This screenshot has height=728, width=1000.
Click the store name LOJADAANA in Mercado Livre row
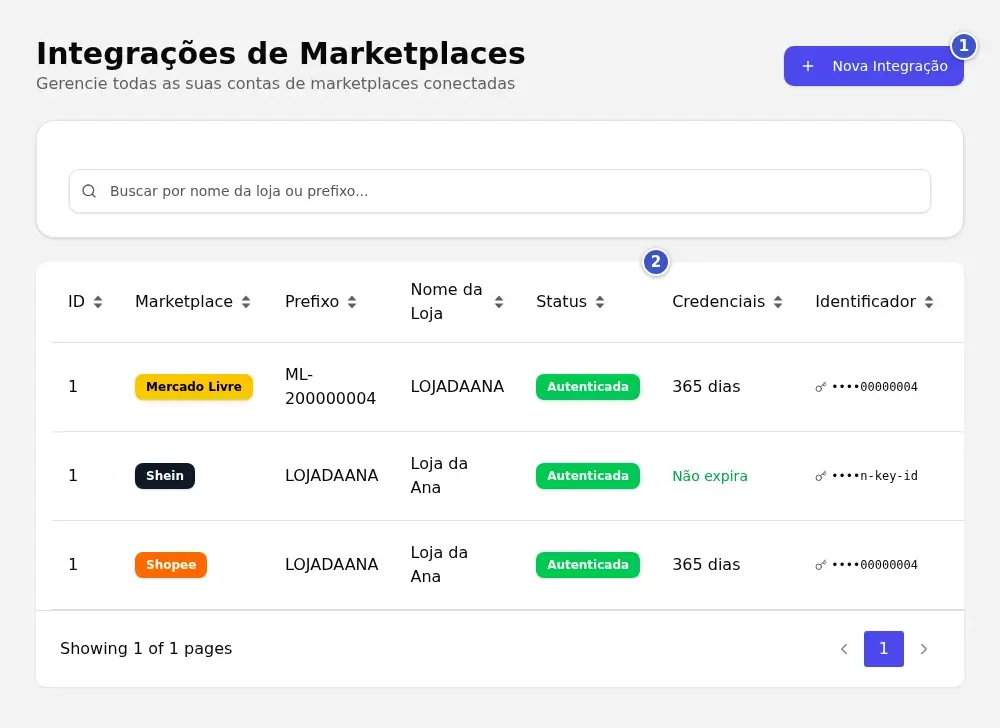click(x=457, y=386)
